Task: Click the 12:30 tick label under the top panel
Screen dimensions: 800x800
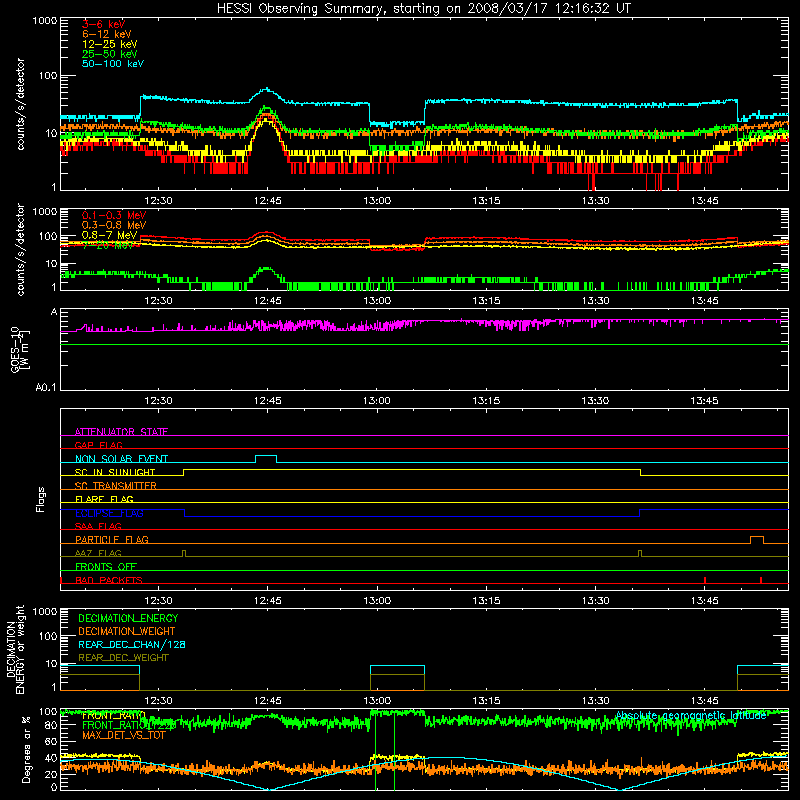Action: tap(158, 201)
